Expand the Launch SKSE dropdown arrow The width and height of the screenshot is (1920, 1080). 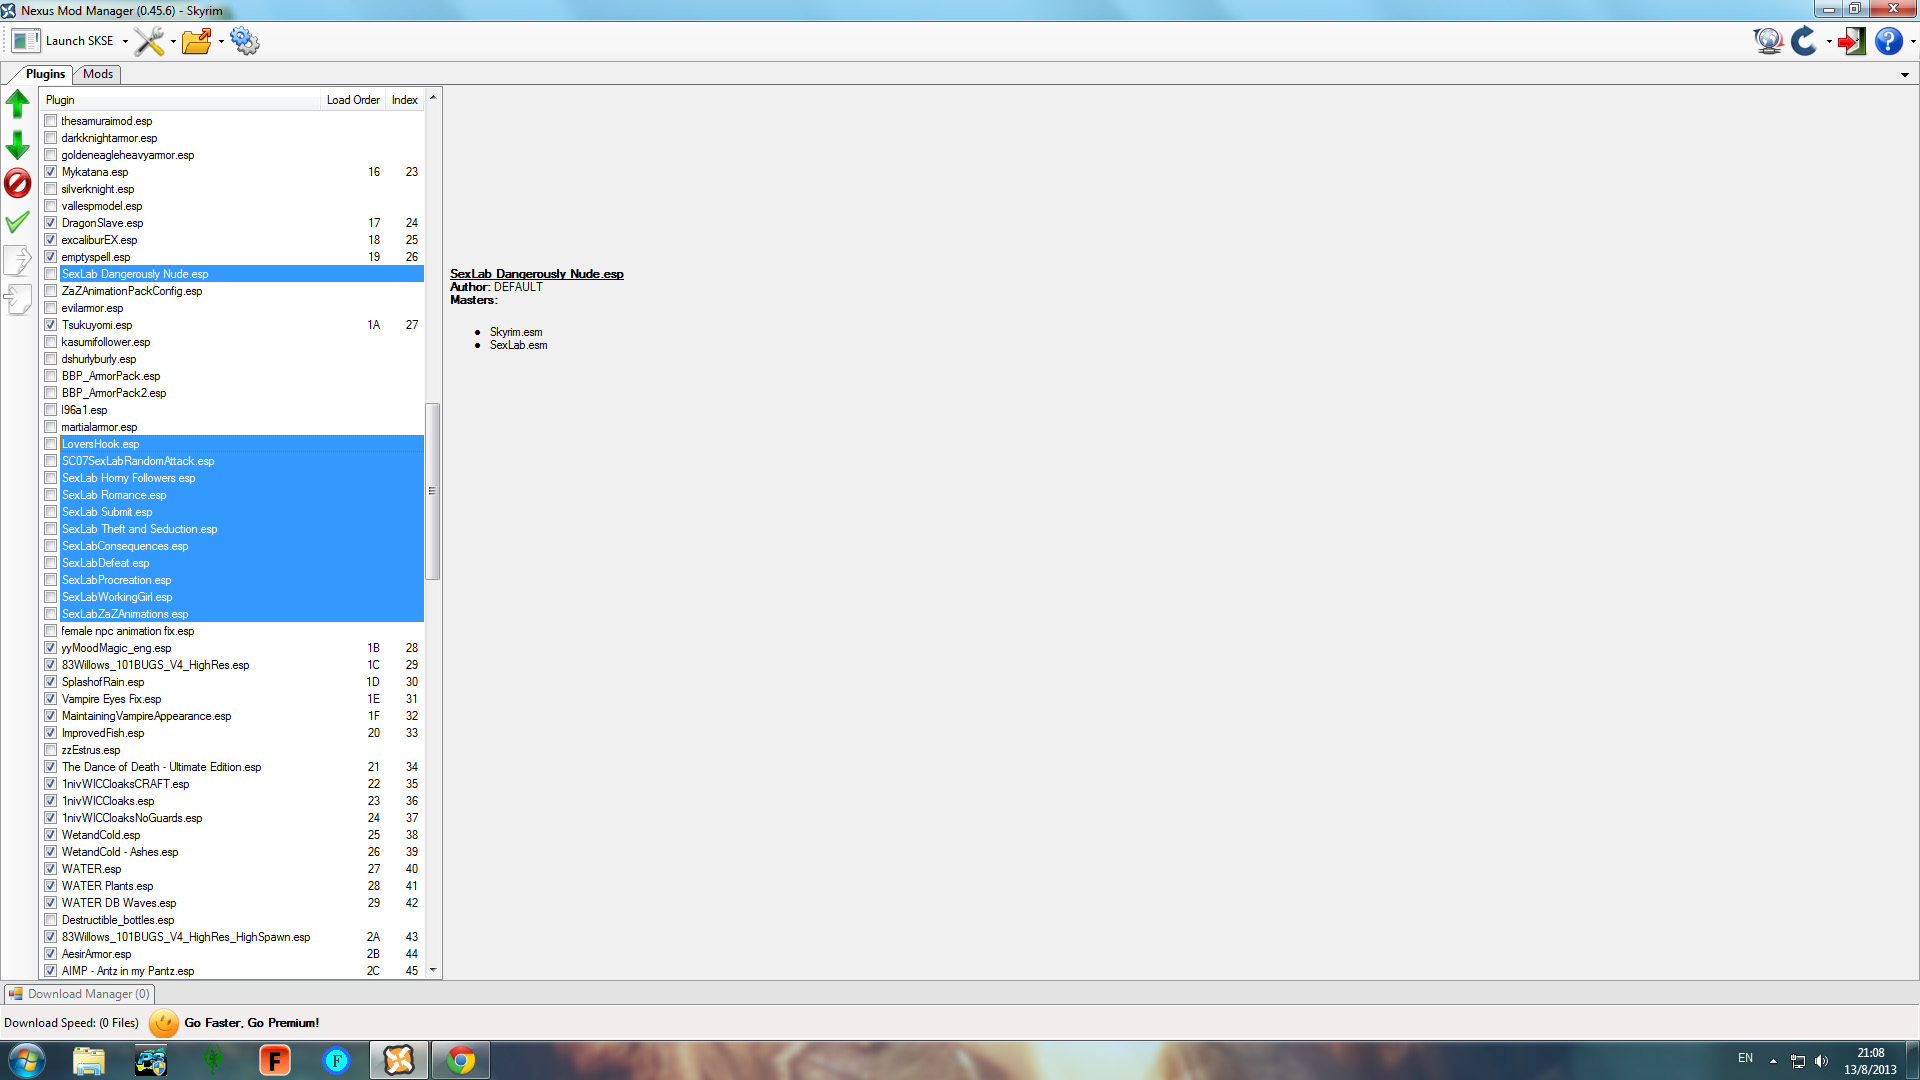[125, 42]
